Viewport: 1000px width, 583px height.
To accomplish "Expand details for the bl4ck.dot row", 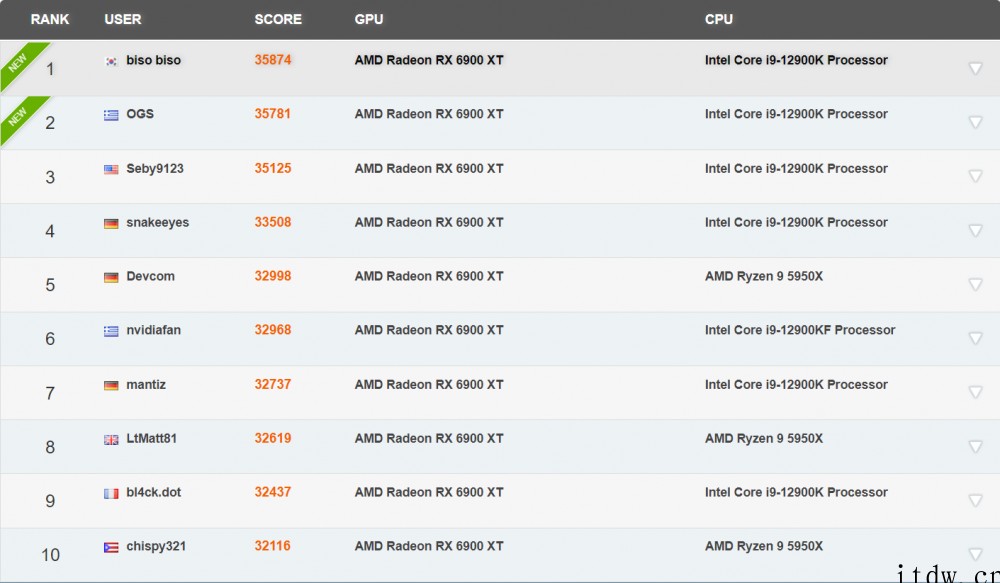I will (975, 500).
